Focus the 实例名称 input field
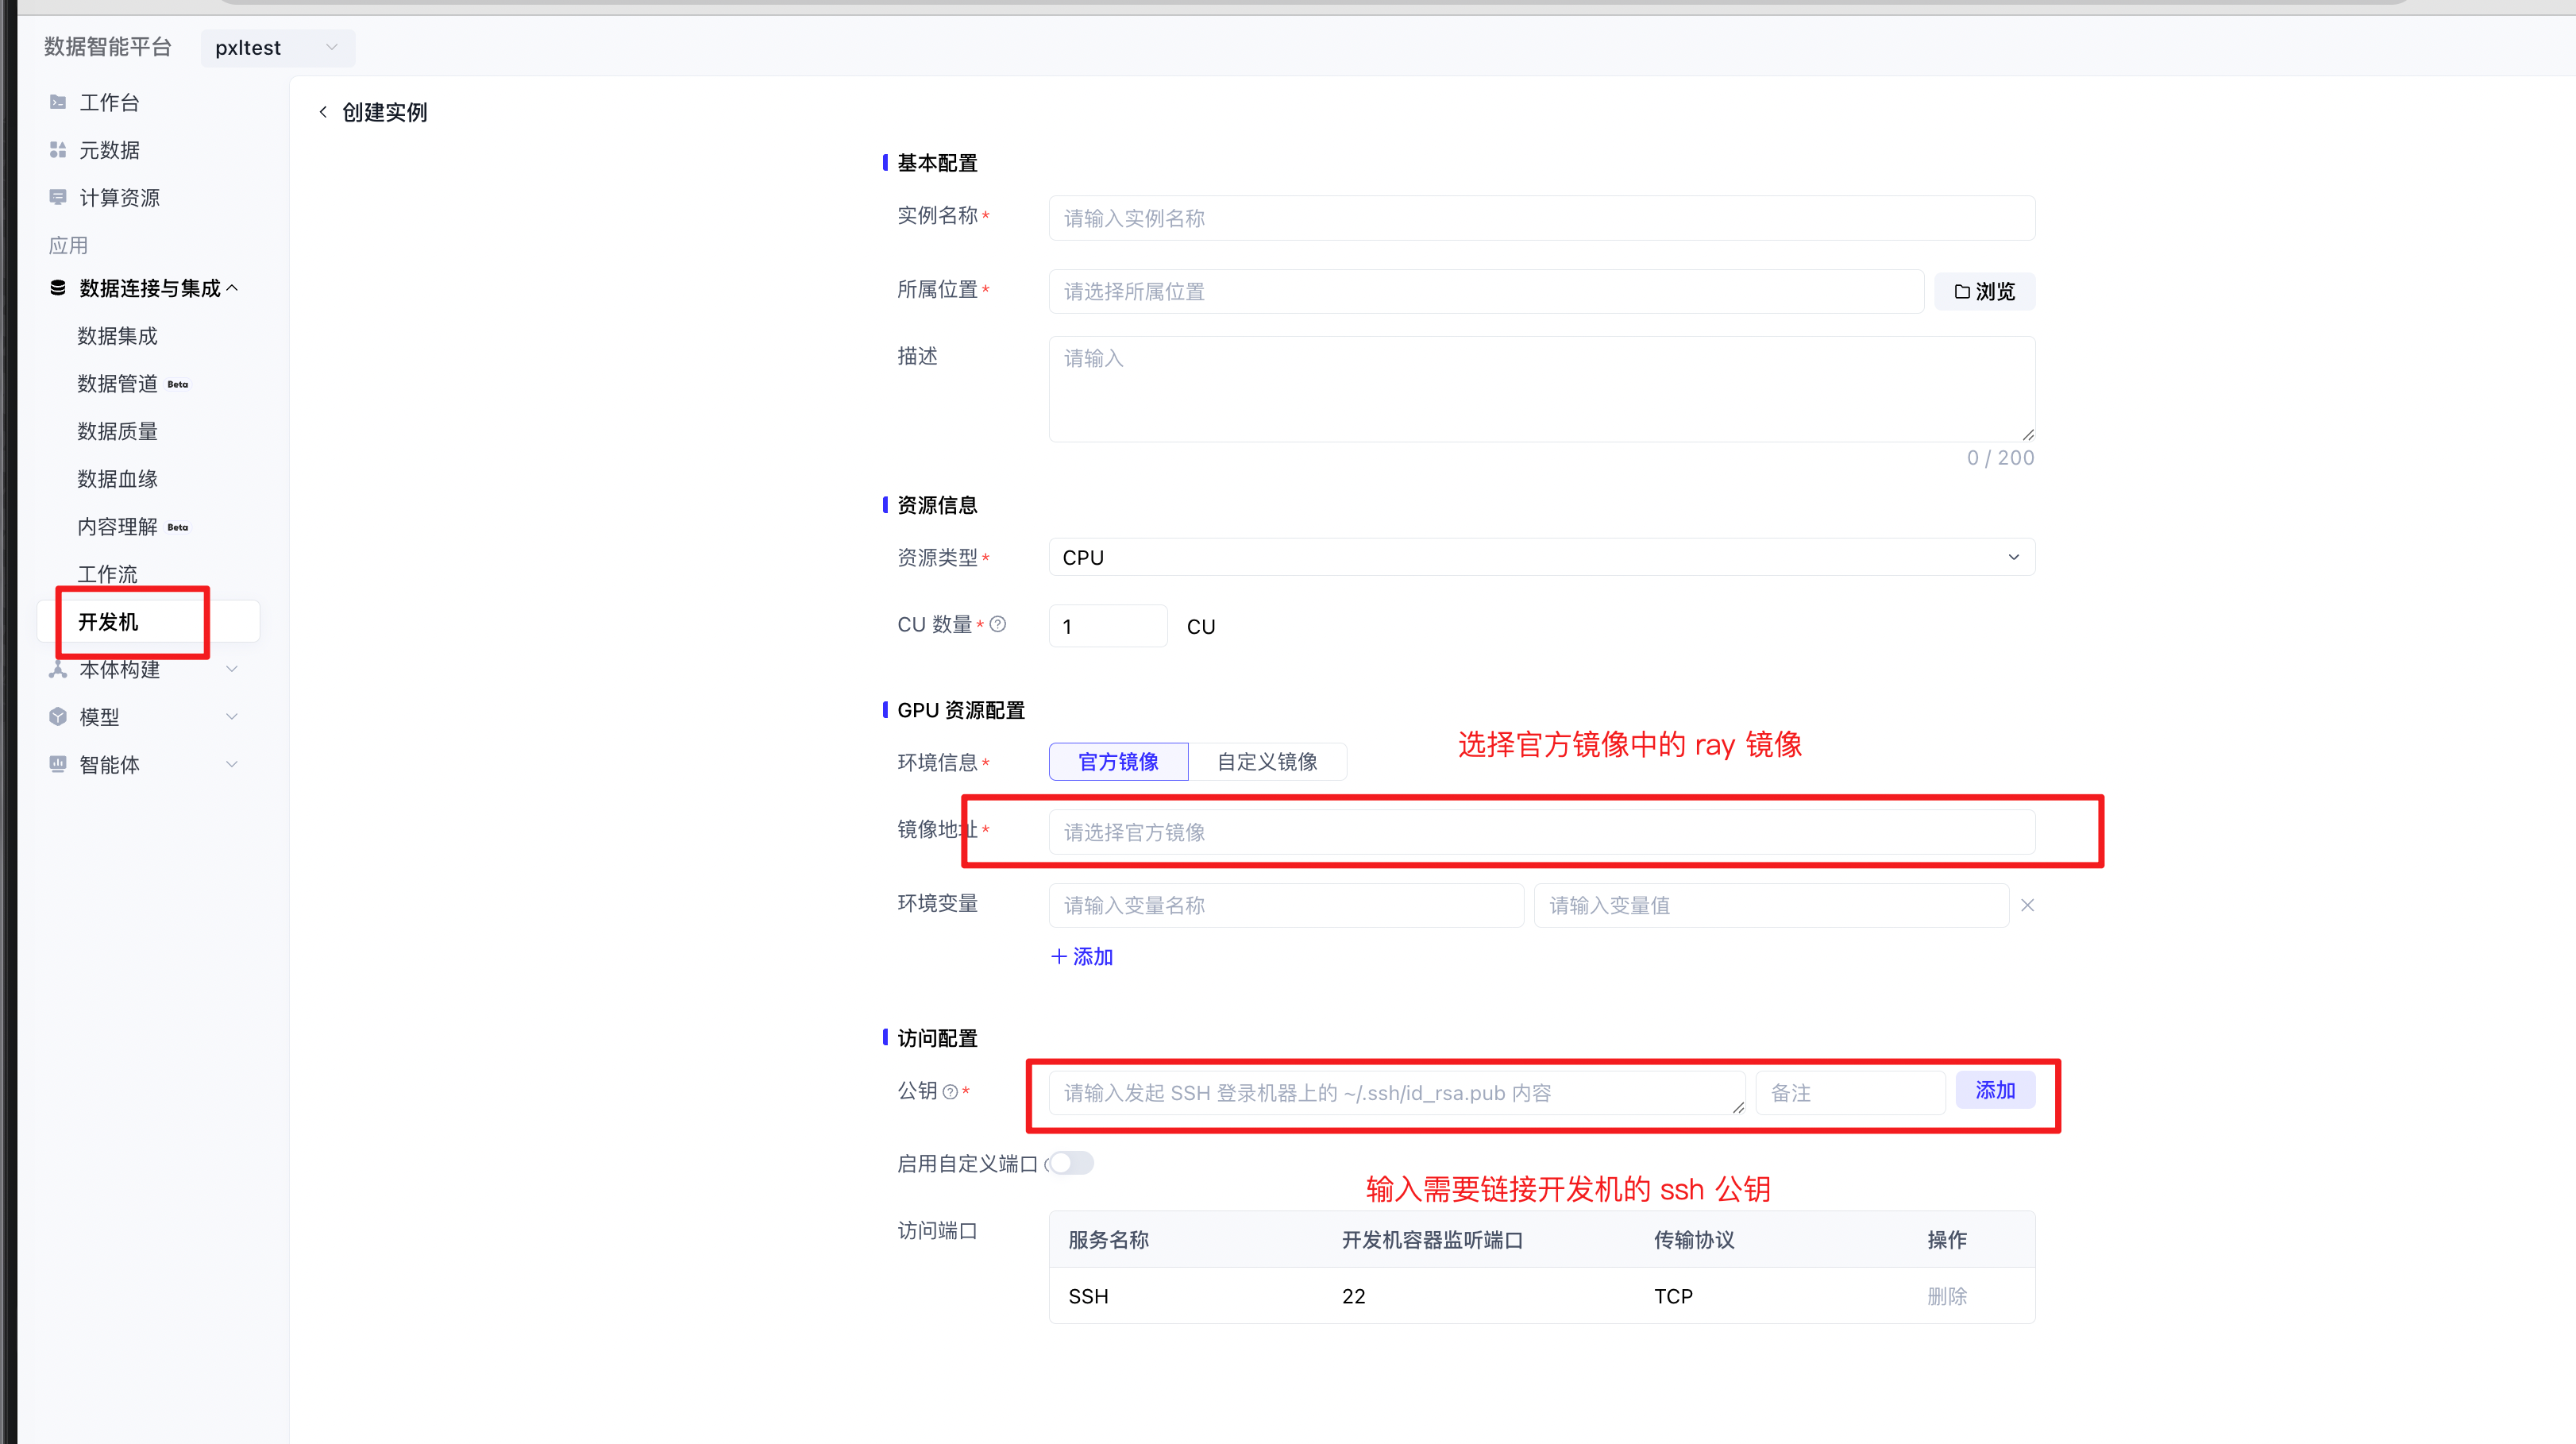Screen dimensions: 2576x1444 click(1541, 218)
